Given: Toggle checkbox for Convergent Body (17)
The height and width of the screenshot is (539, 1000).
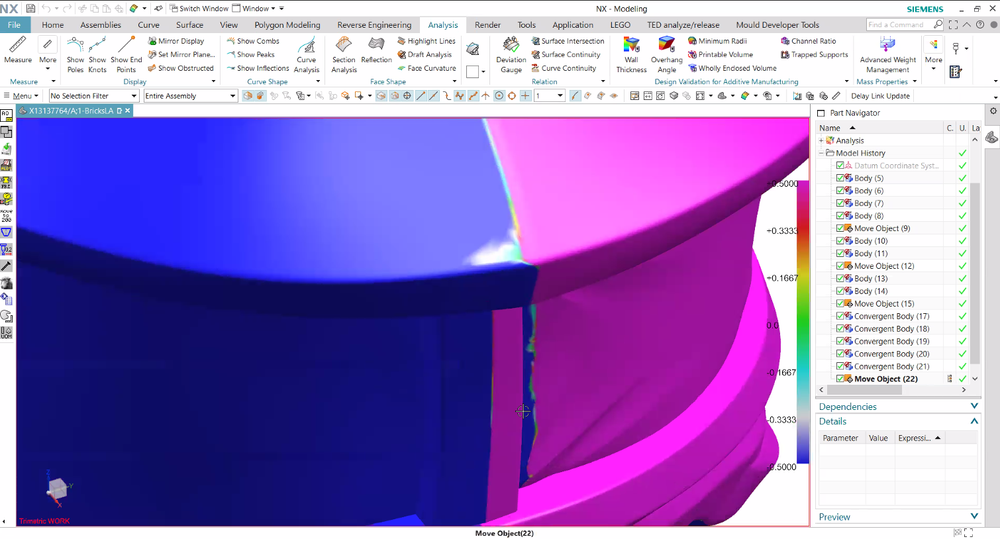Looking at the screenshot, I should (840, 316).
